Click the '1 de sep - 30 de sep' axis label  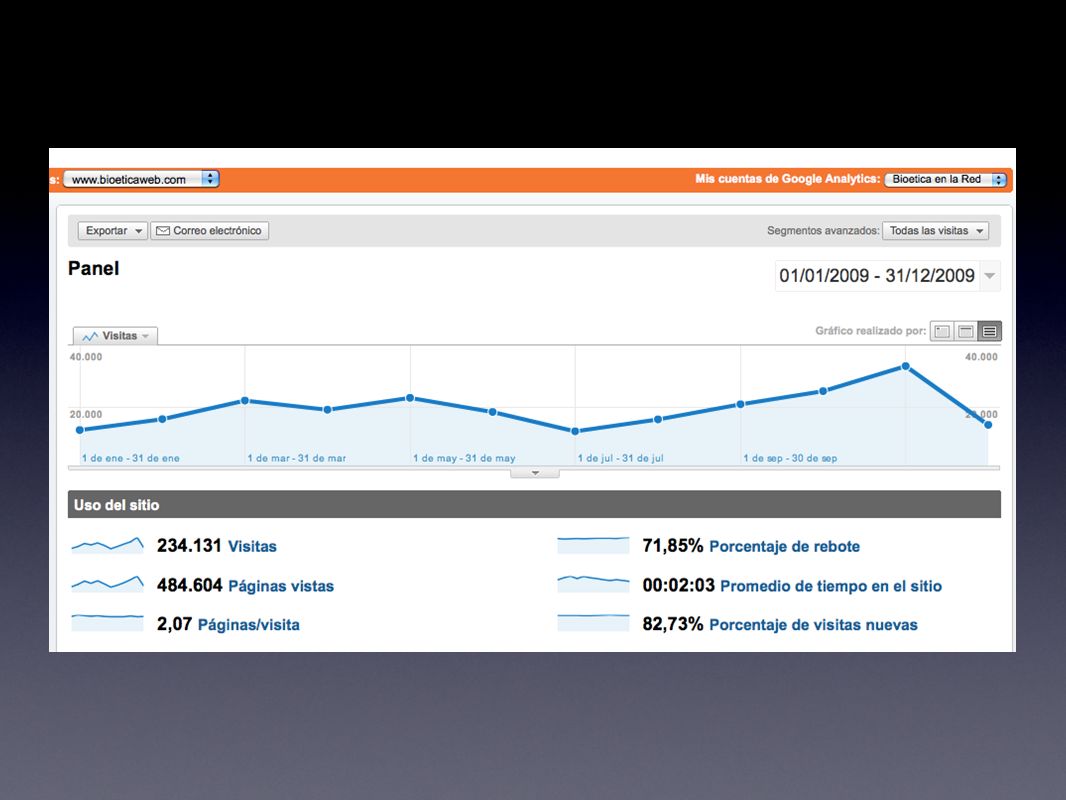click(790, 458)
